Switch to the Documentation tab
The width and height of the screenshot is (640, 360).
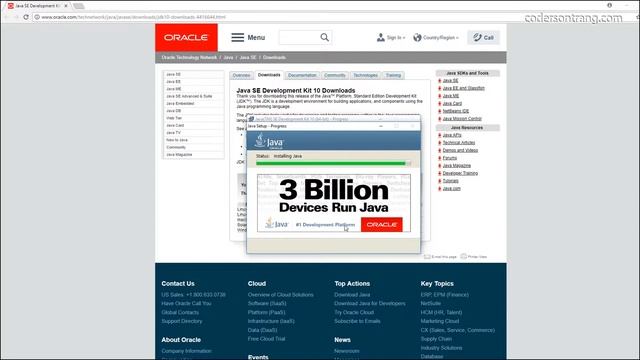(x=302, y=76)
